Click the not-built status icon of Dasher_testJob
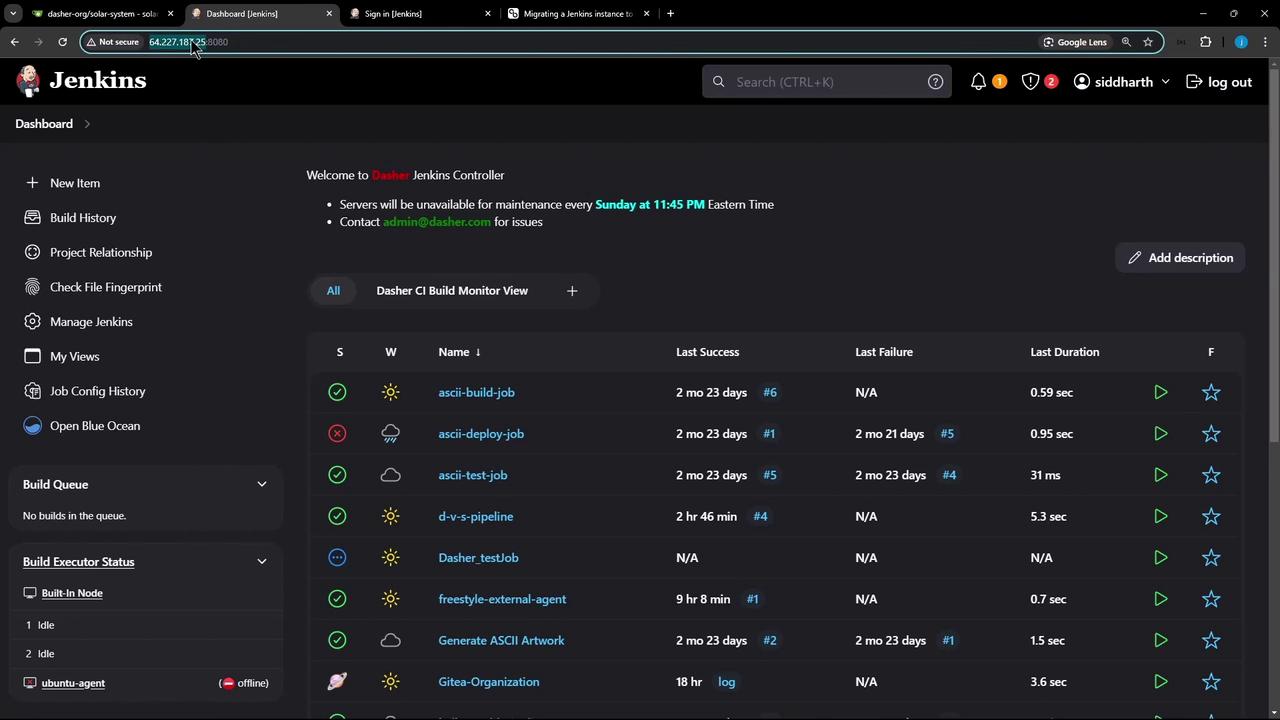This screenshot has height=720, width=1280. click(x=337, y=558)
